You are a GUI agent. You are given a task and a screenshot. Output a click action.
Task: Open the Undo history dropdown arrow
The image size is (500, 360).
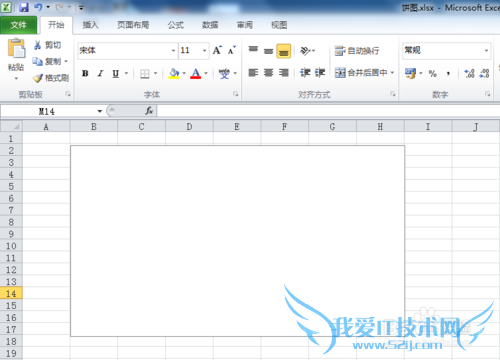(x=48, y=7)
